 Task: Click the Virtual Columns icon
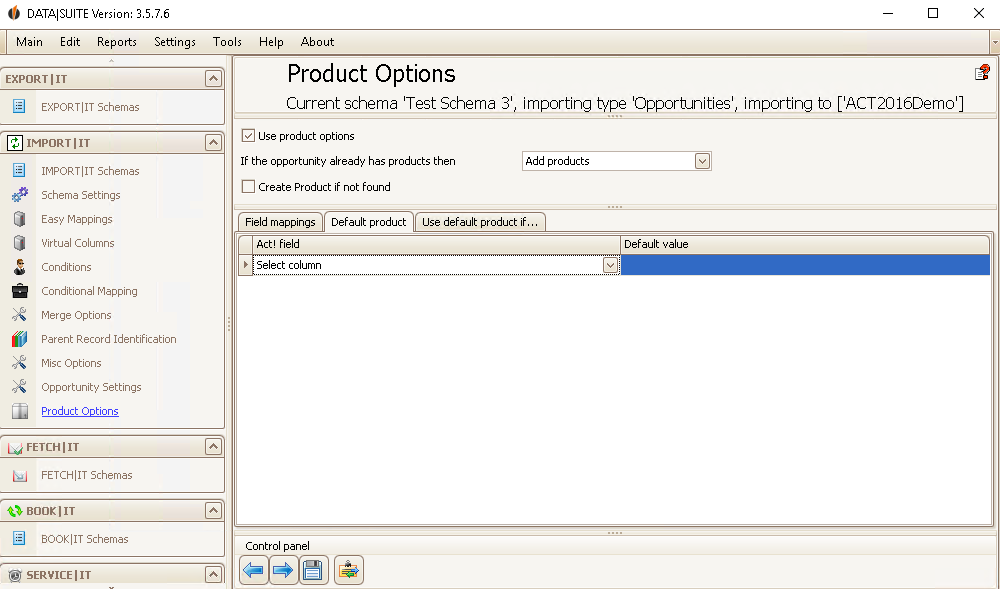click(x=20, y=243)
